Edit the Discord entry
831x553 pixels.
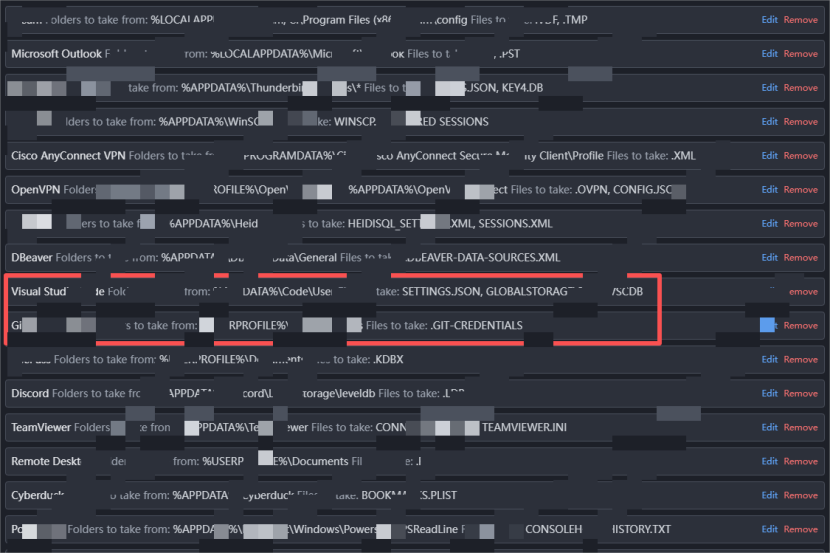pyautogui.click(x=769, y=393)
